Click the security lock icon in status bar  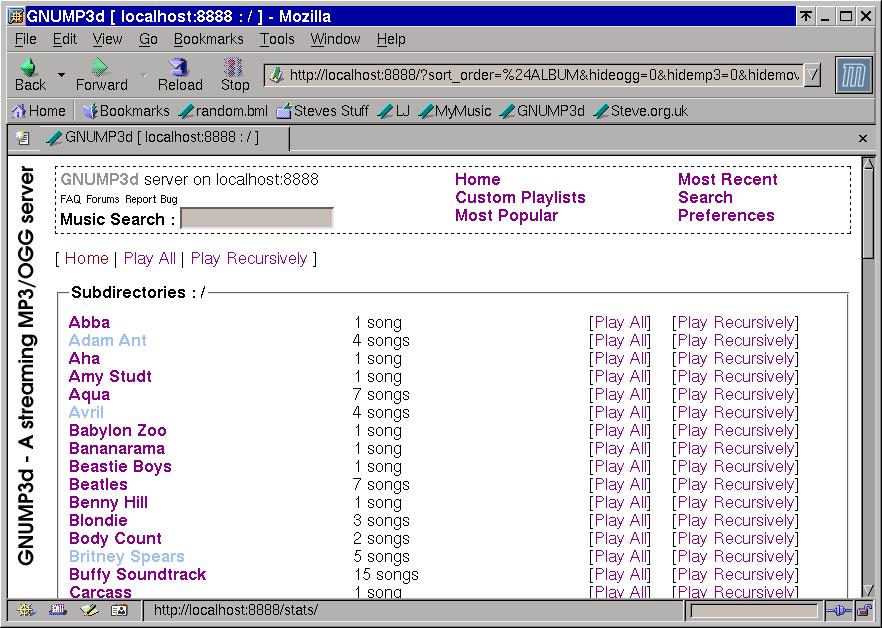[x=863, y=610]
